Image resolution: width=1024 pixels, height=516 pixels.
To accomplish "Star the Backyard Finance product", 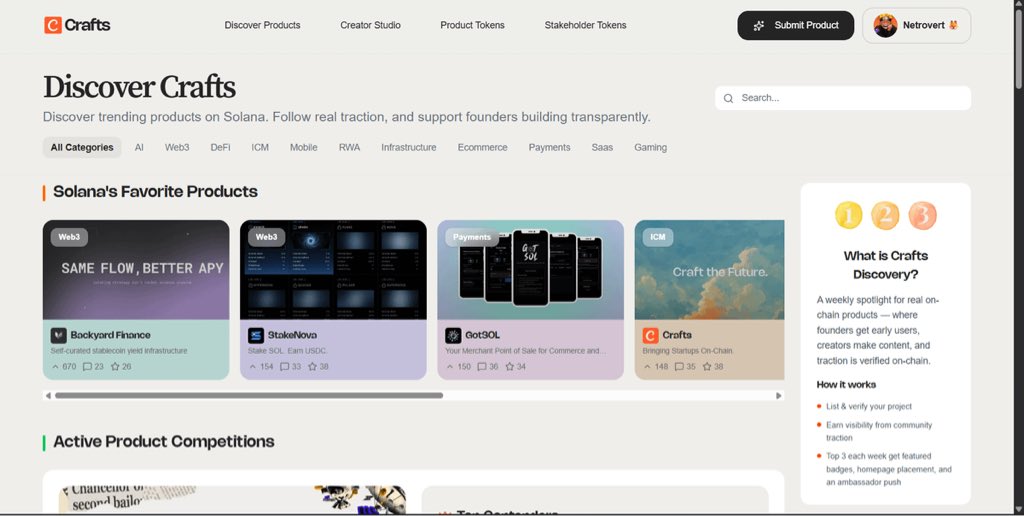I will [115, 366].
